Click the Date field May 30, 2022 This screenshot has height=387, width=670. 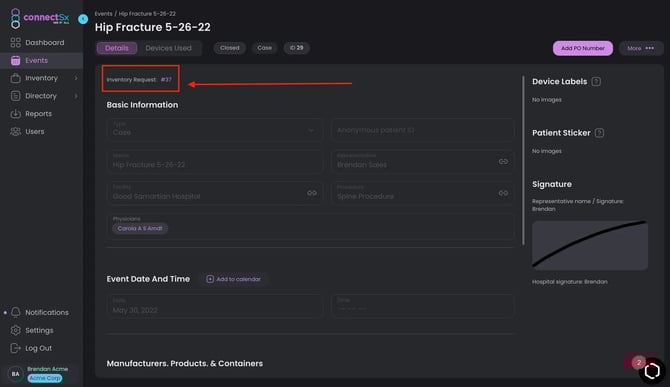point(215,306)
